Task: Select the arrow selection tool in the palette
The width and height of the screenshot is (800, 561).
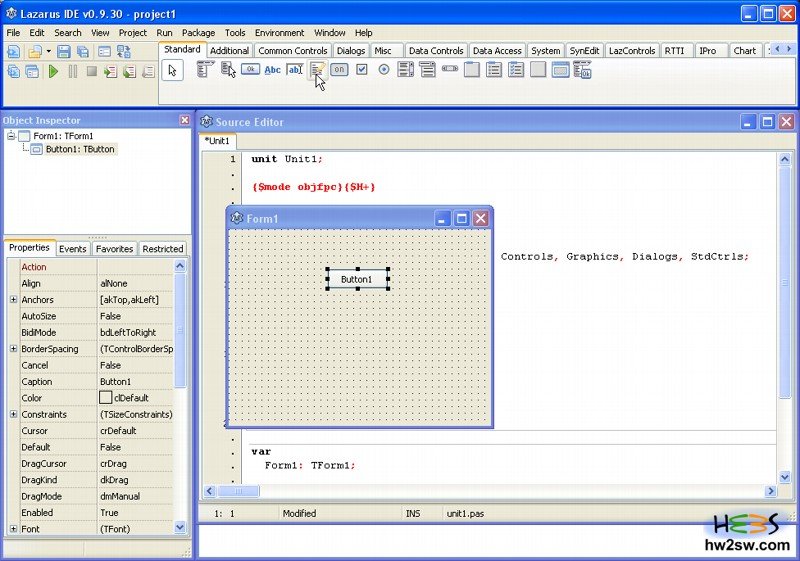Action: [172, 70]
